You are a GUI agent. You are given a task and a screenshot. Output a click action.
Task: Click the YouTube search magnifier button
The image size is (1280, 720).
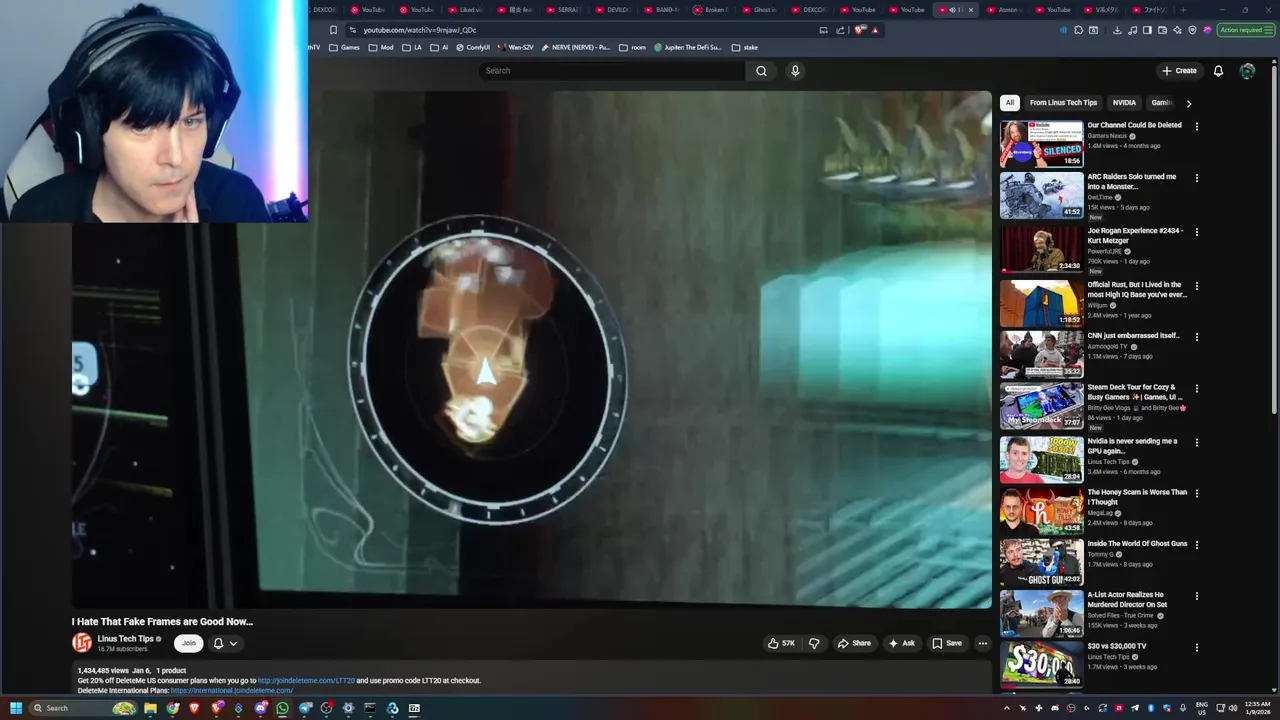pyautogui.click(x=761, y=71)
